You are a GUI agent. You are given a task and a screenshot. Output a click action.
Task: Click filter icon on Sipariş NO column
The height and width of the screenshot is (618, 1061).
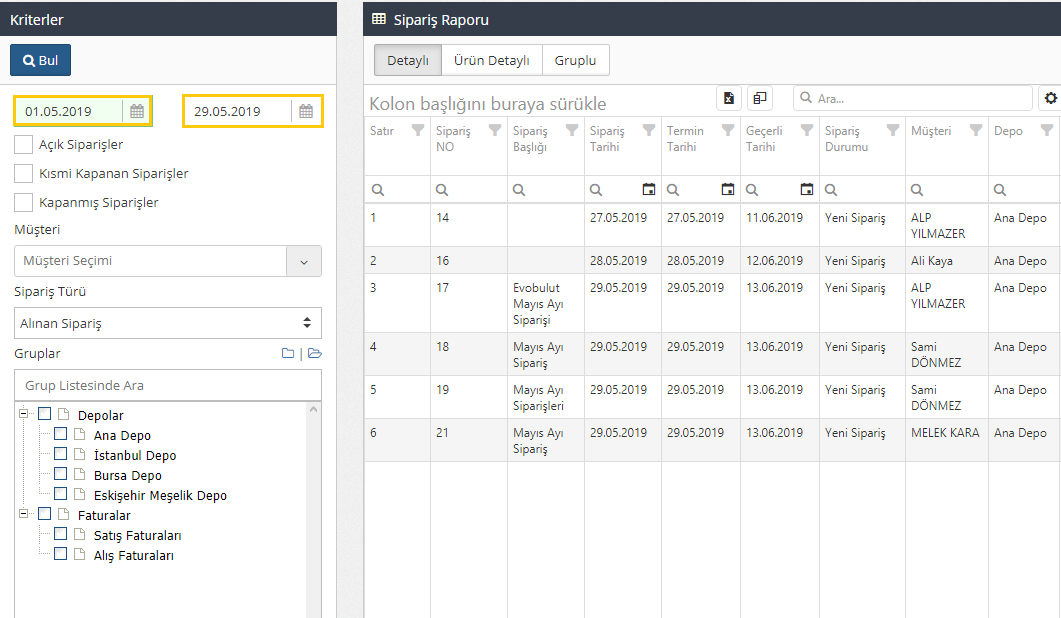click(495, 130)
